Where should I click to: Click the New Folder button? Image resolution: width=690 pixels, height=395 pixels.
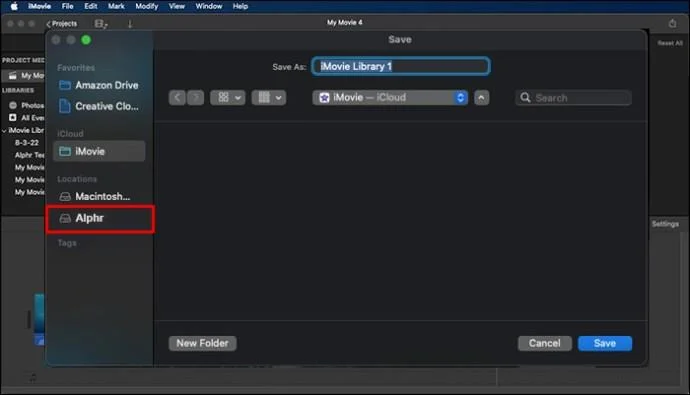point(202,343)
